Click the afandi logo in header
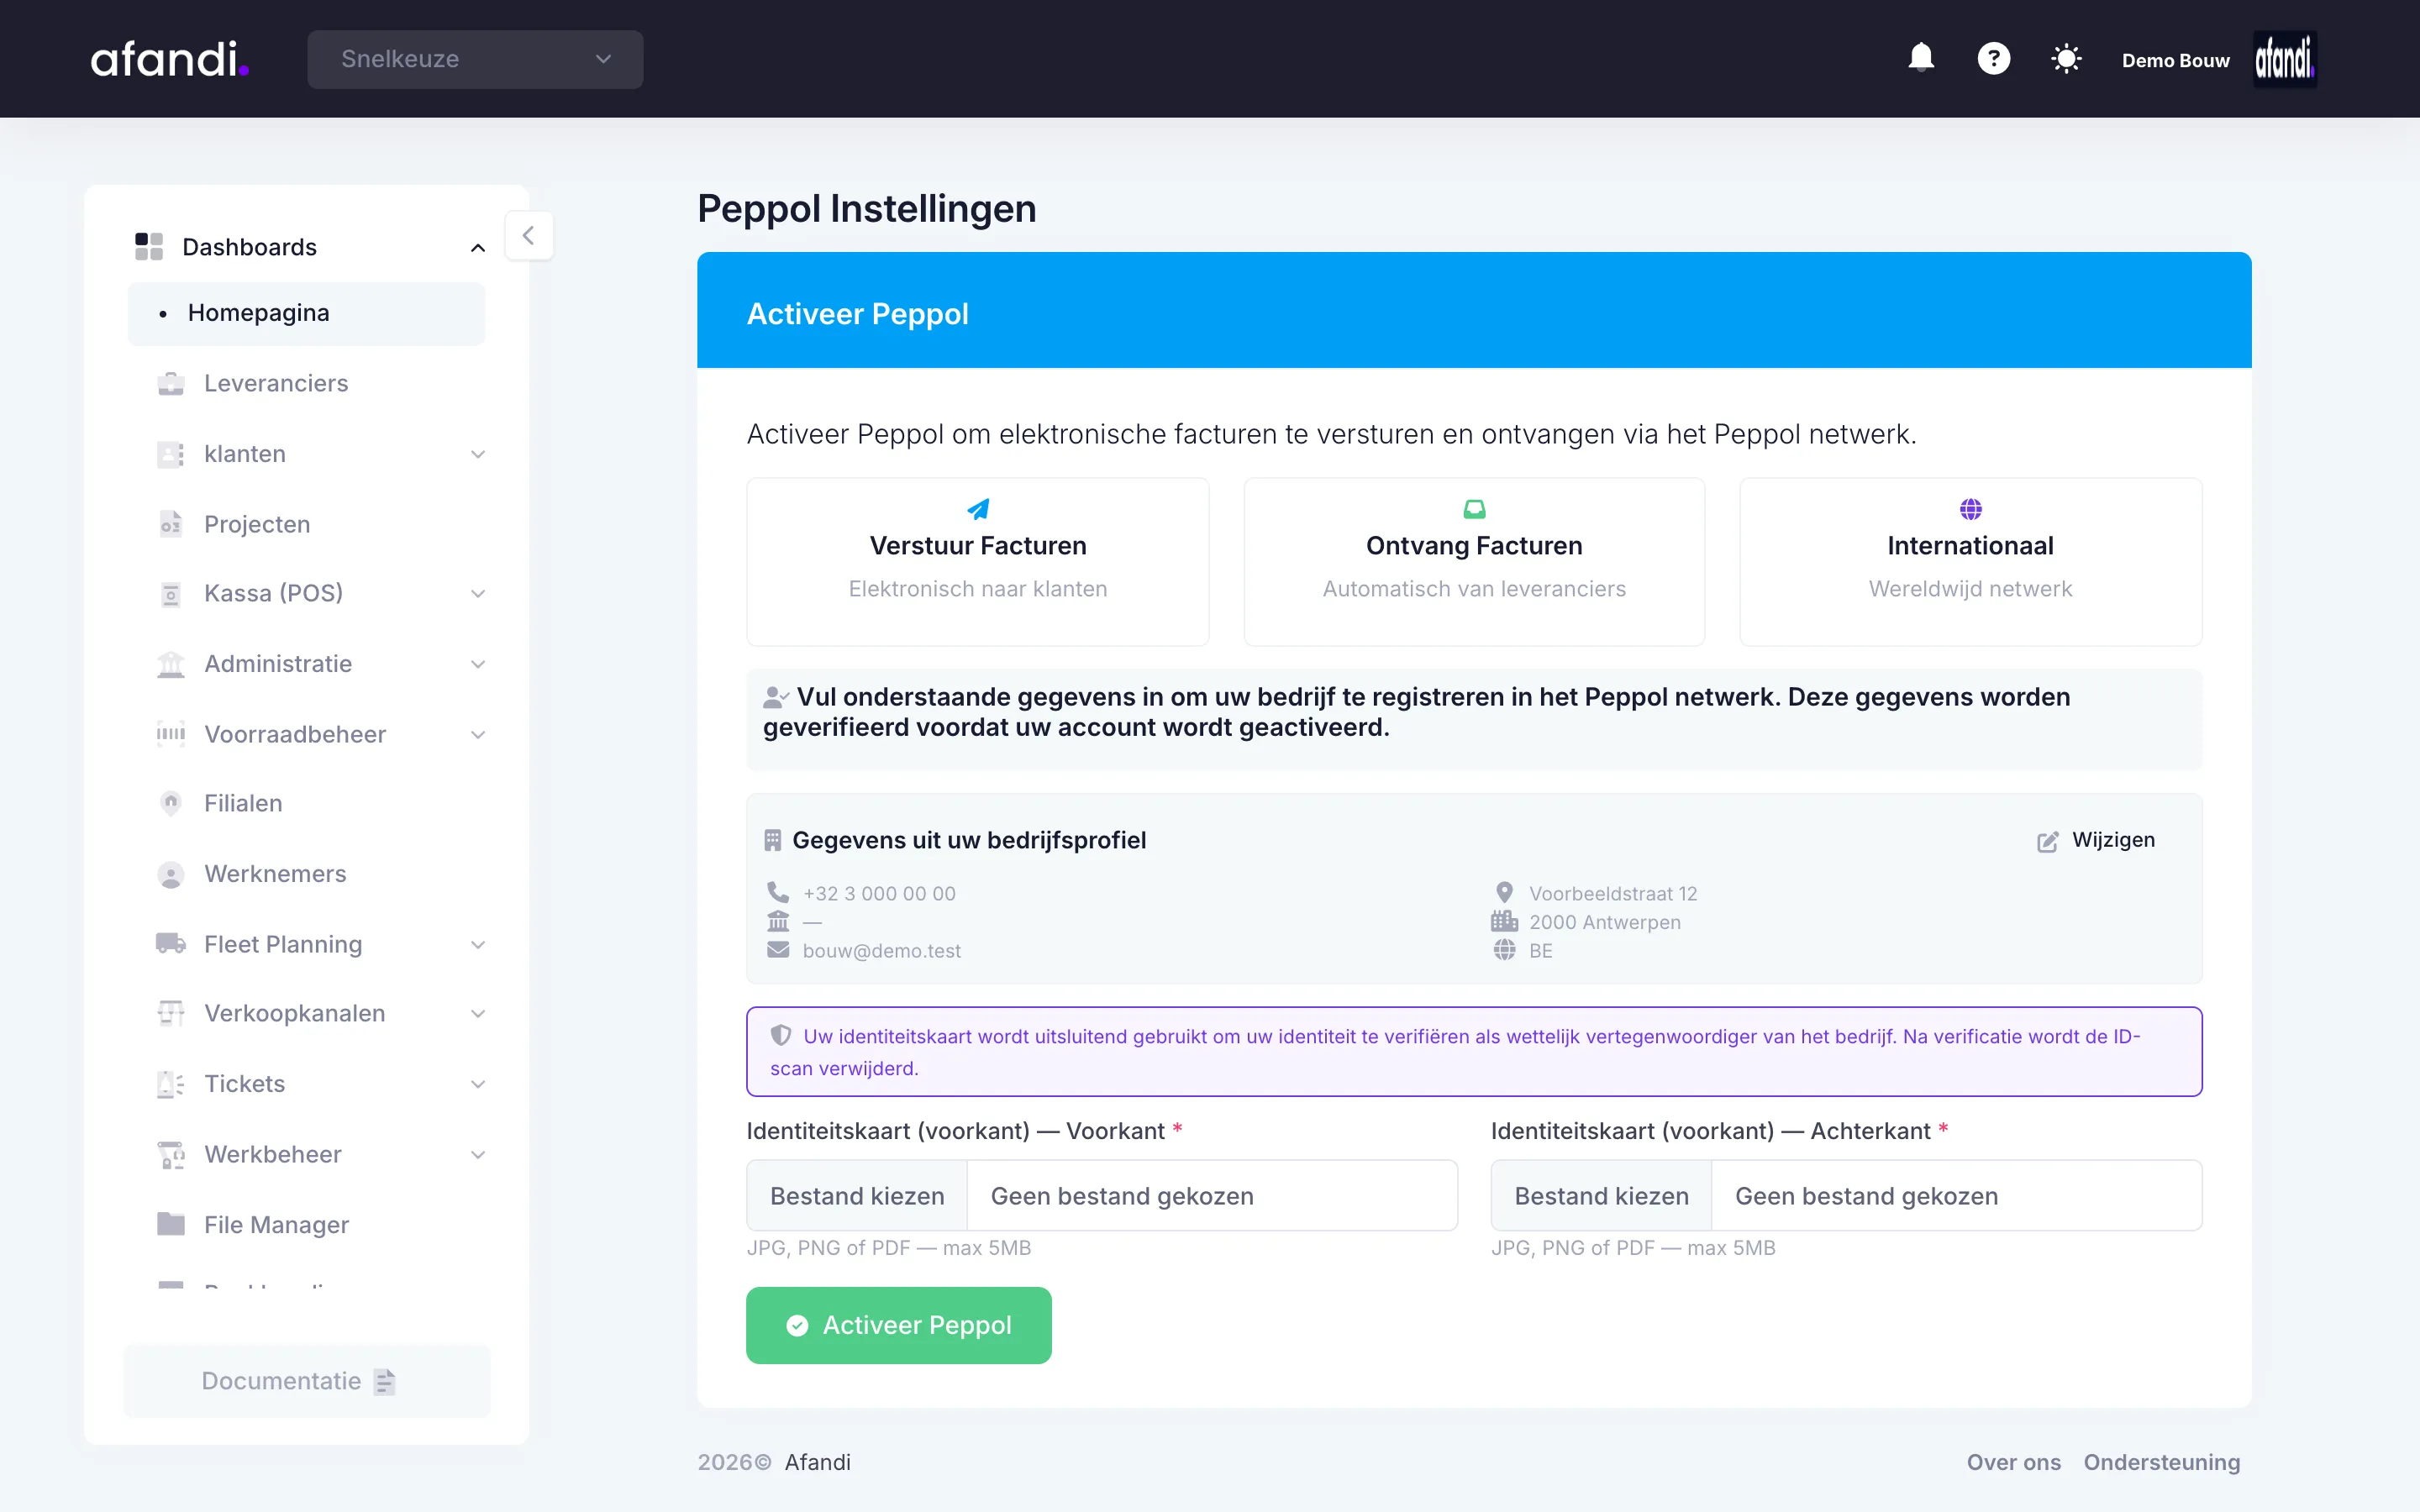Viewport: 2420px width, 1512px height. click(170, 59)
